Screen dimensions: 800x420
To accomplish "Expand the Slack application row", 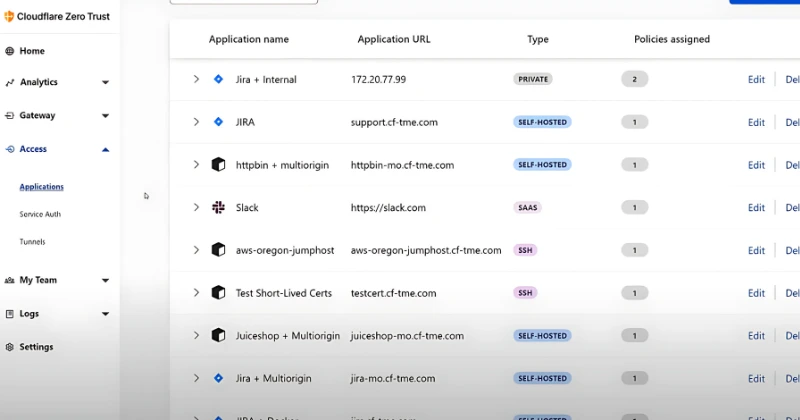I will click(196, 208).
